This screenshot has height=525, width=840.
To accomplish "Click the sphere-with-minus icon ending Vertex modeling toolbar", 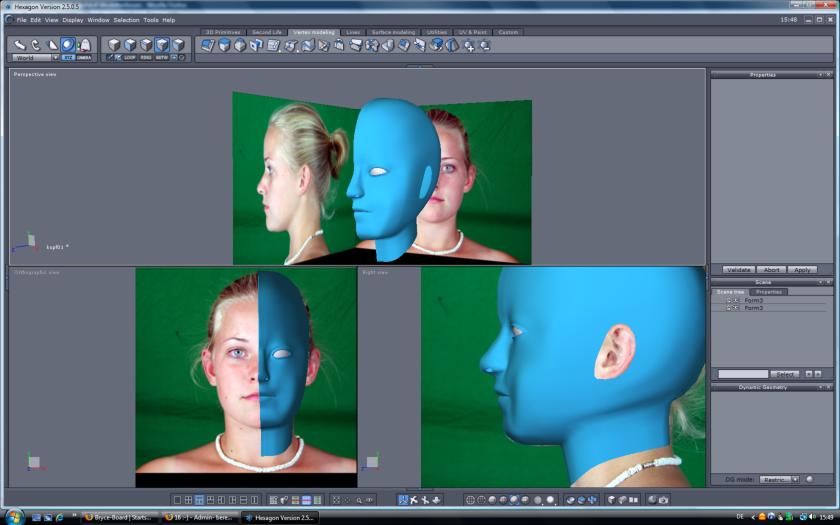I will pos(485,46).
